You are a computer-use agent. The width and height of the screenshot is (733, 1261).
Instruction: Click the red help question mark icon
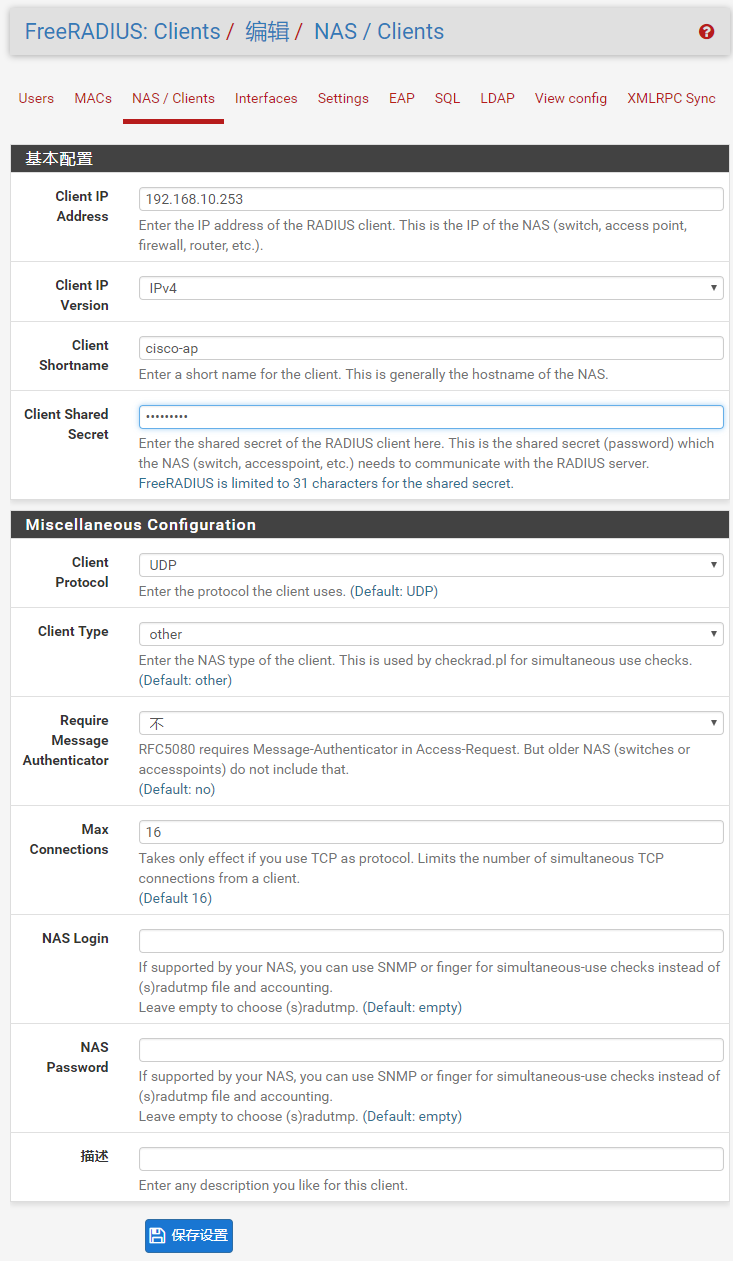[707, 32]
